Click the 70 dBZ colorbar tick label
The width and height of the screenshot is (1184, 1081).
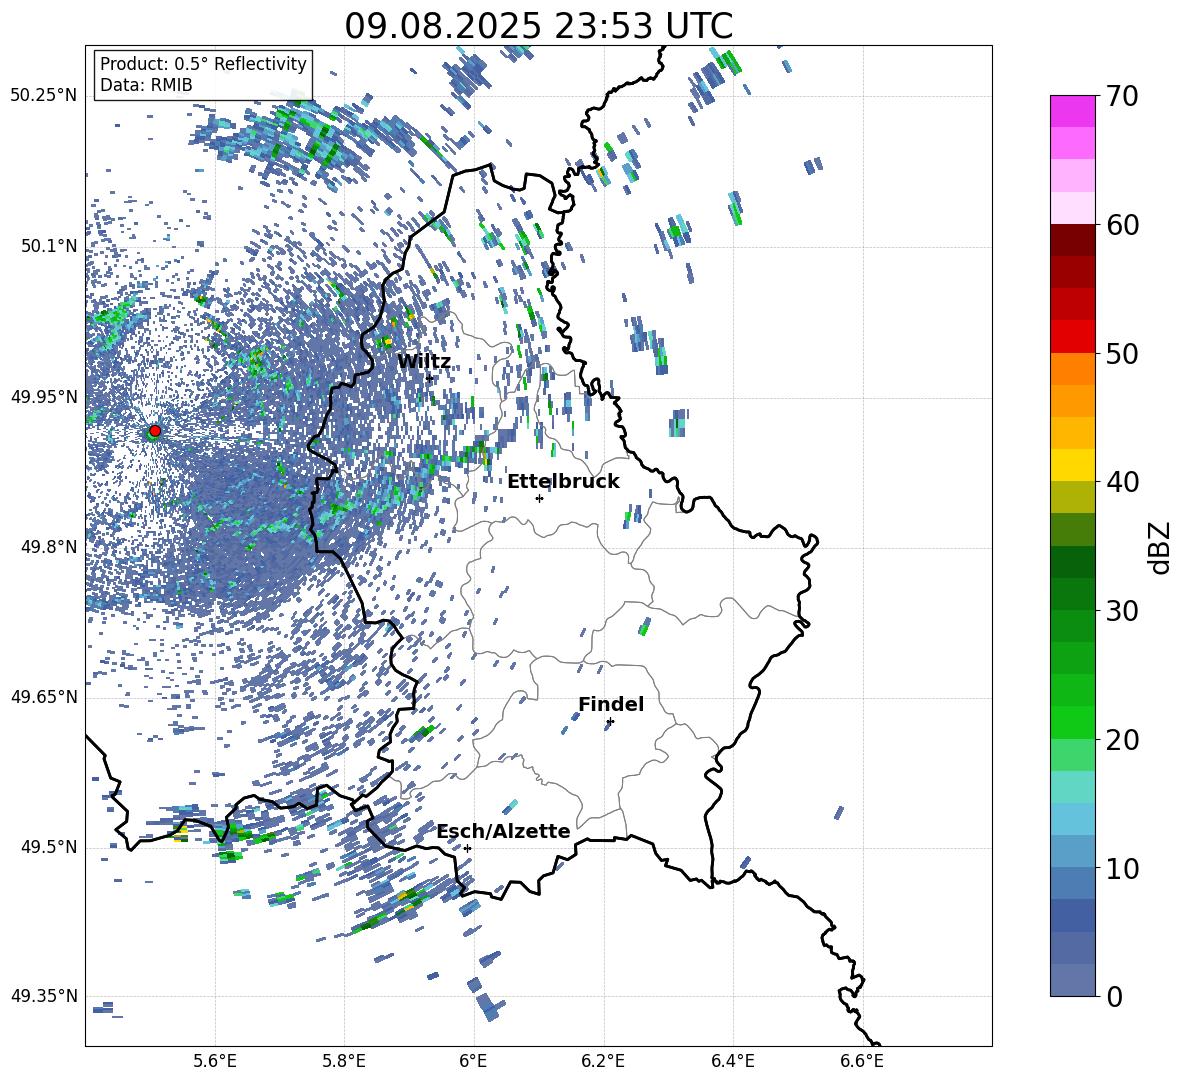(x=1121, y=96)
